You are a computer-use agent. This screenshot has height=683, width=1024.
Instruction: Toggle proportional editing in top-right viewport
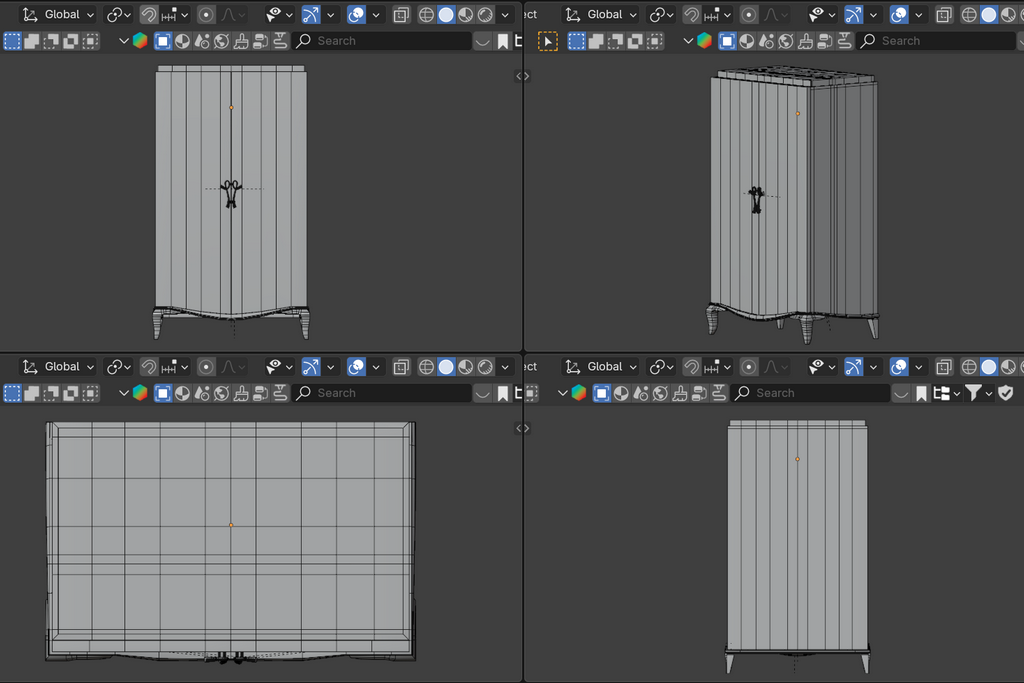pos(748,15)
